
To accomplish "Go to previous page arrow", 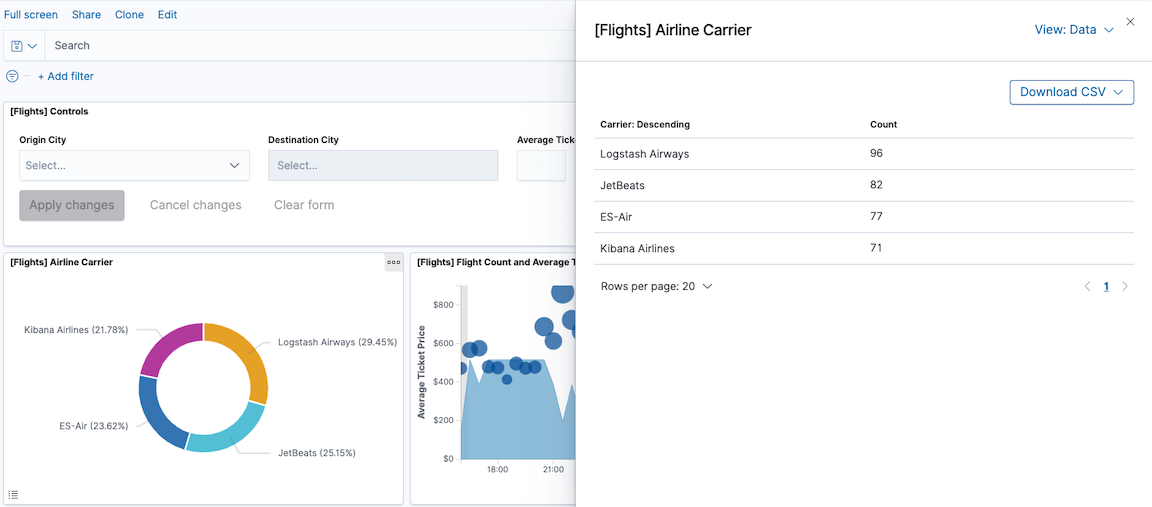I will (1088, 287).
